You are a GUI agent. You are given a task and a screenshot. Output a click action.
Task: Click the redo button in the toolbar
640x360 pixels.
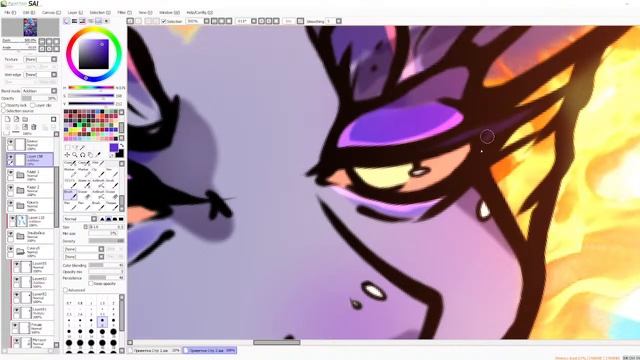click(138, 21)
